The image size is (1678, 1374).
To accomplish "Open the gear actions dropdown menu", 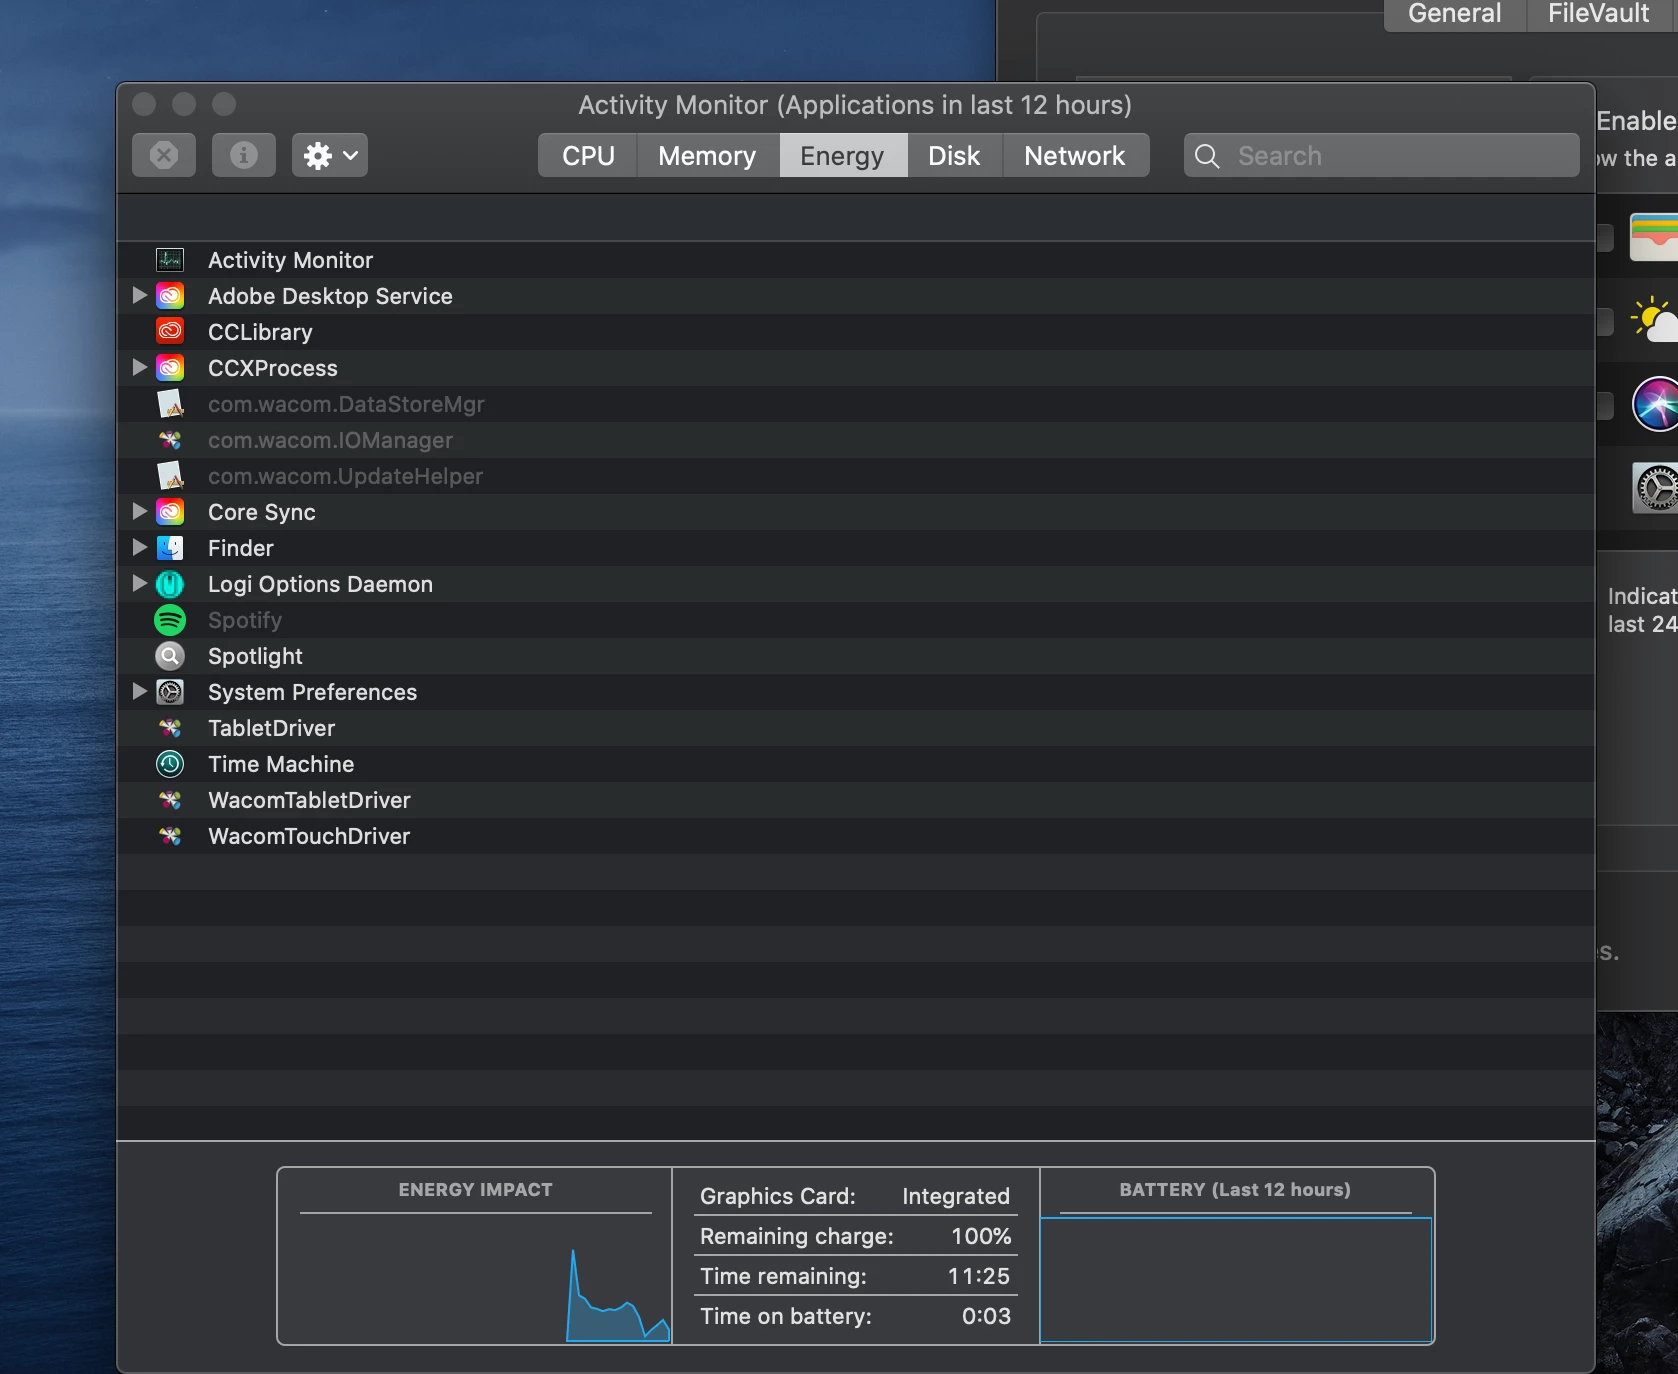I will pos(330,155).
